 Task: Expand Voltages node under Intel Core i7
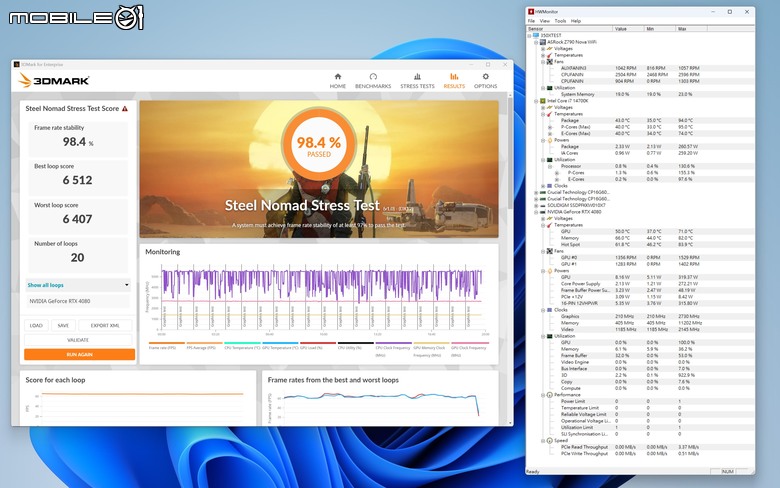tap(543, 107)
